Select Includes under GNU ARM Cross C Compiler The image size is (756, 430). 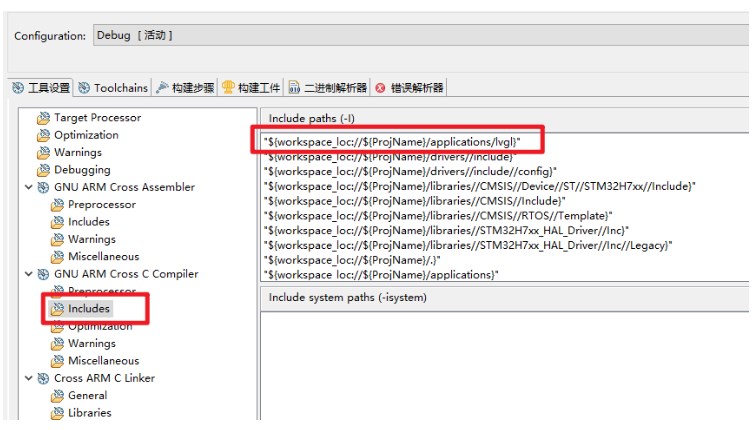(89, 309)
